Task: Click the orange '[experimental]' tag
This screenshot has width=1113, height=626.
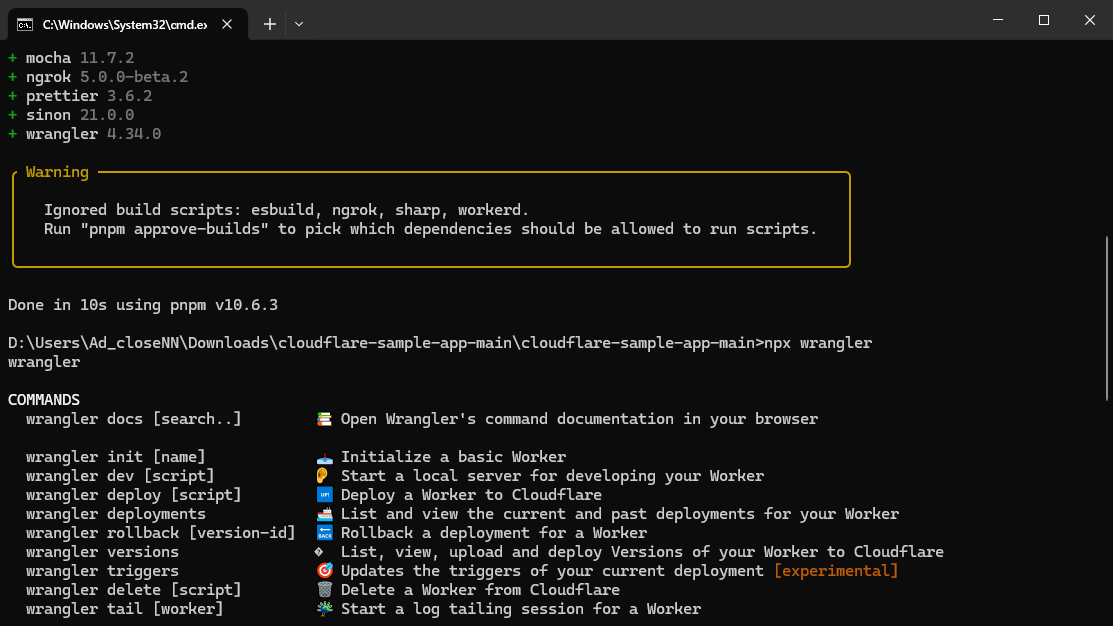Action: point(836,571)
